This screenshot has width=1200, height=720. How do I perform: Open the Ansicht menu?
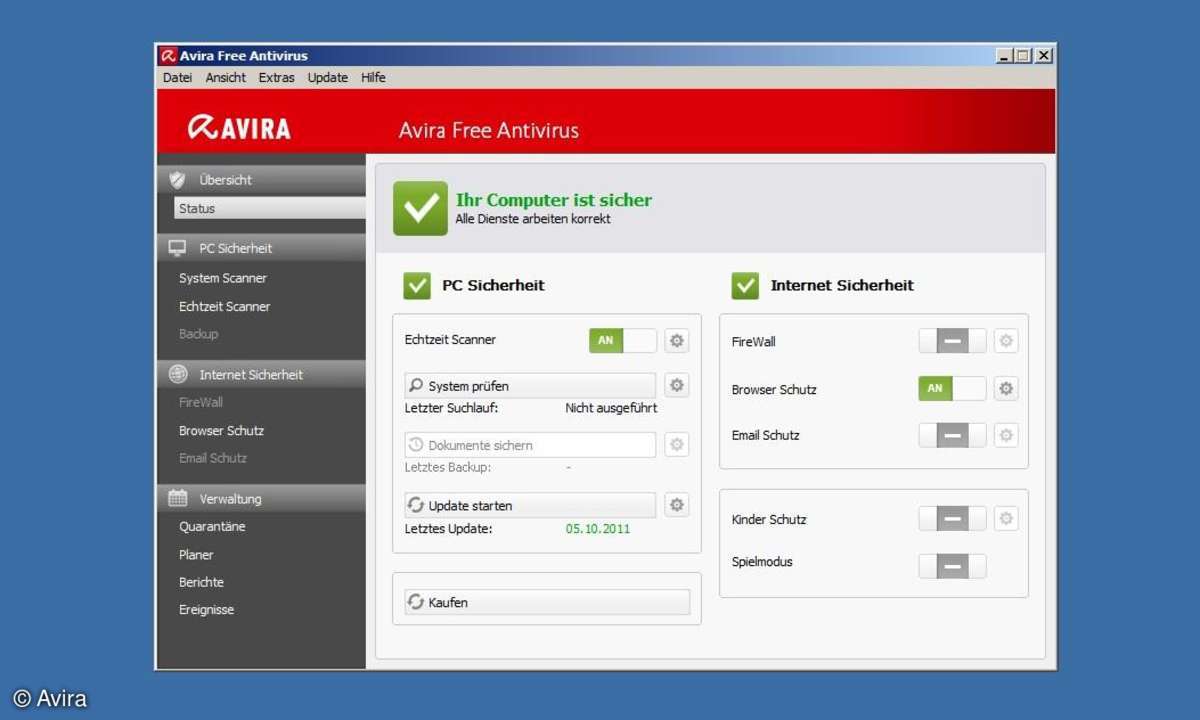(226, 78)
